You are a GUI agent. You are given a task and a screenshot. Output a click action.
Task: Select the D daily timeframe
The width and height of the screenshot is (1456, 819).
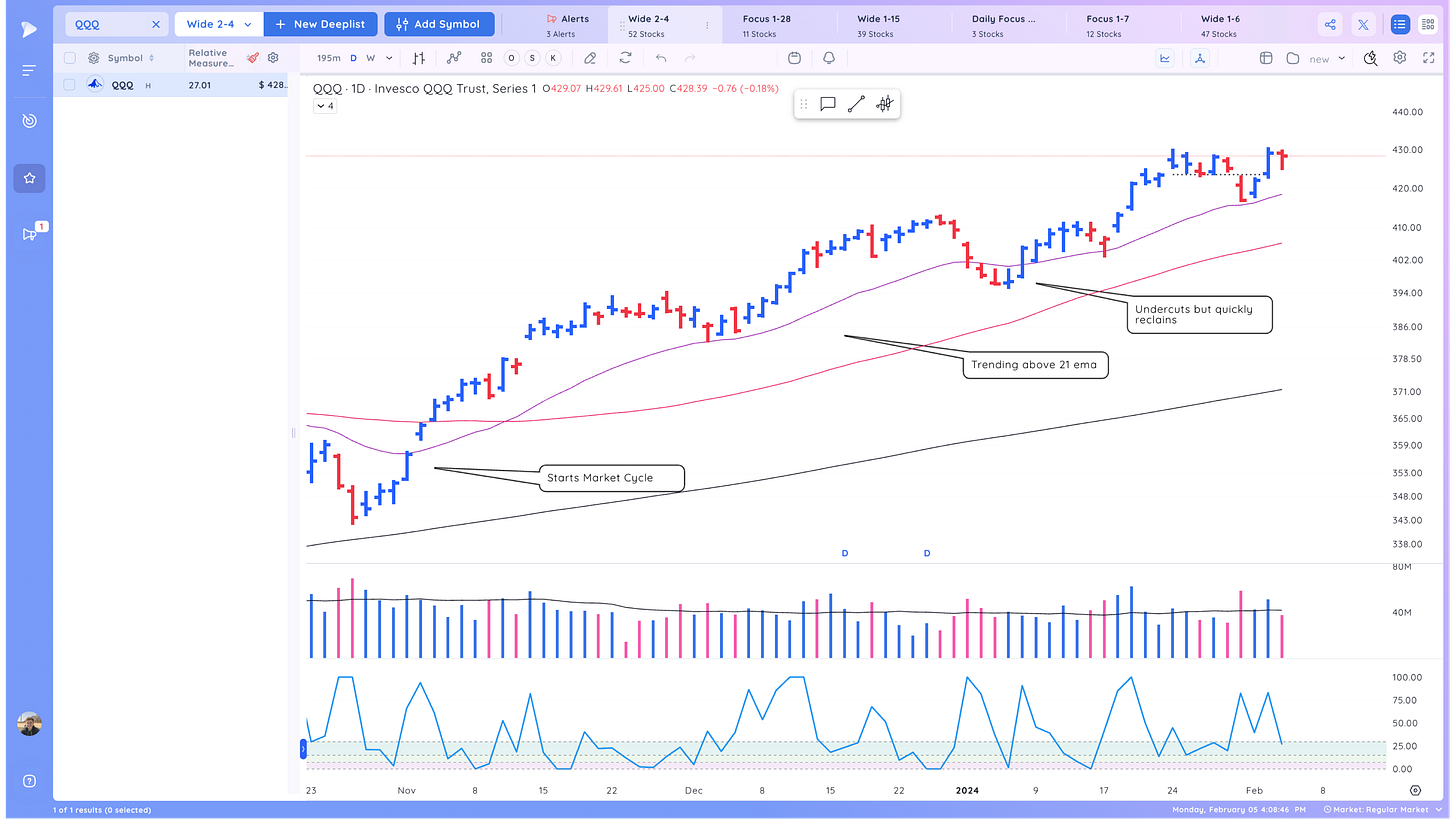[x=353, y=58]
